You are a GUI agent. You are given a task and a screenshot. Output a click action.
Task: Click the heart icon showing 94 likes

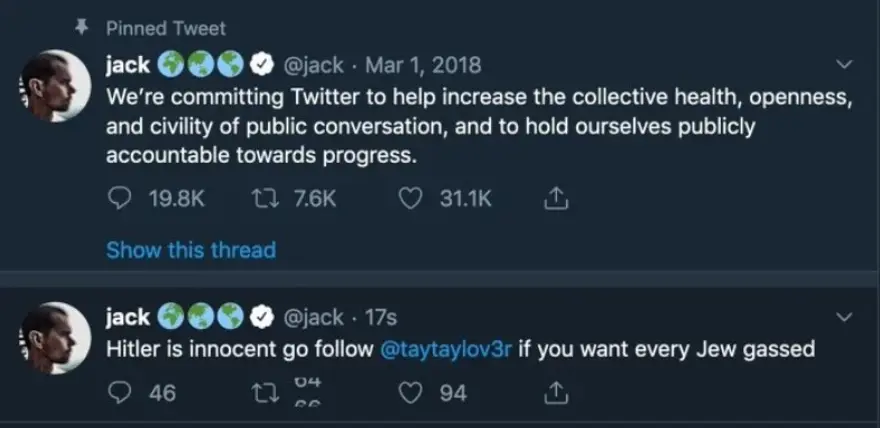pyautogui.click(x=407, y=393)
